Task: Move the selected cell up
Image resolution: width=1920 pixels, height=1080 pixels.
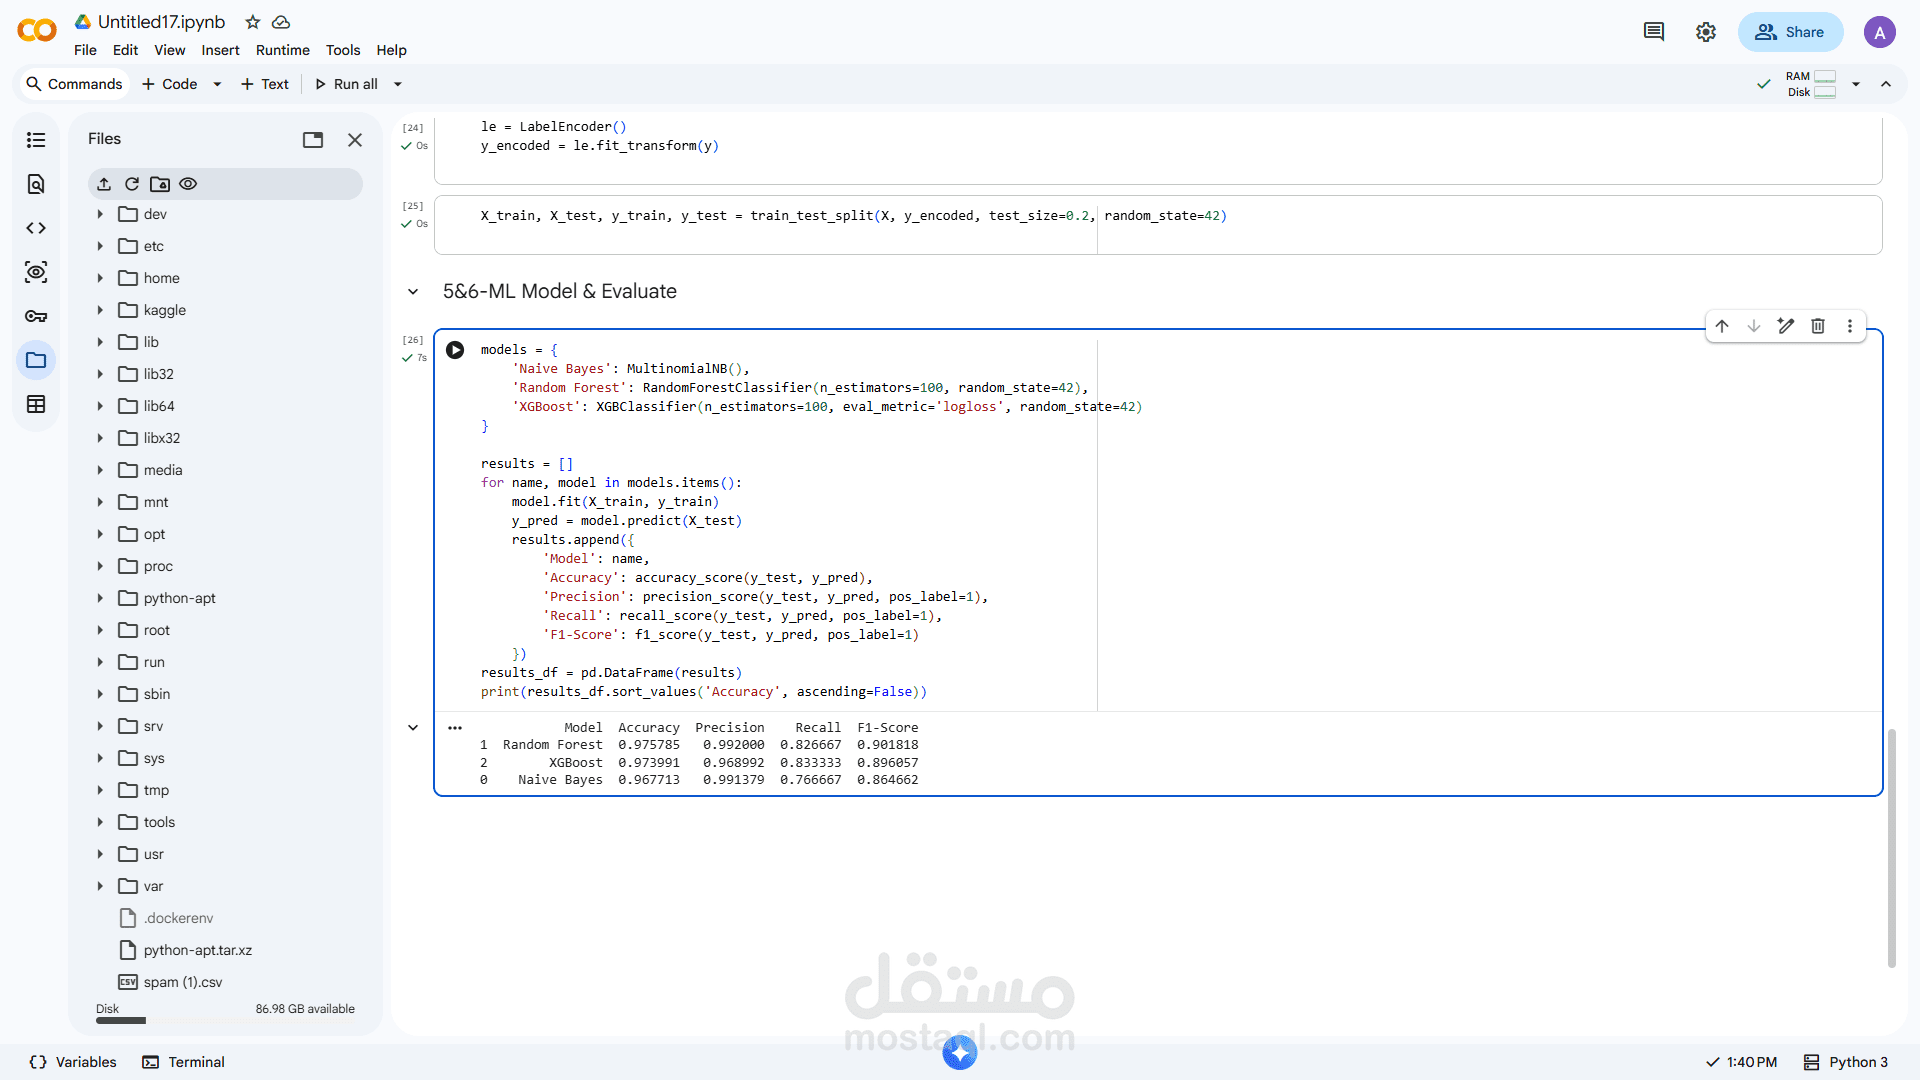Action: click(x=1722, y=326)
